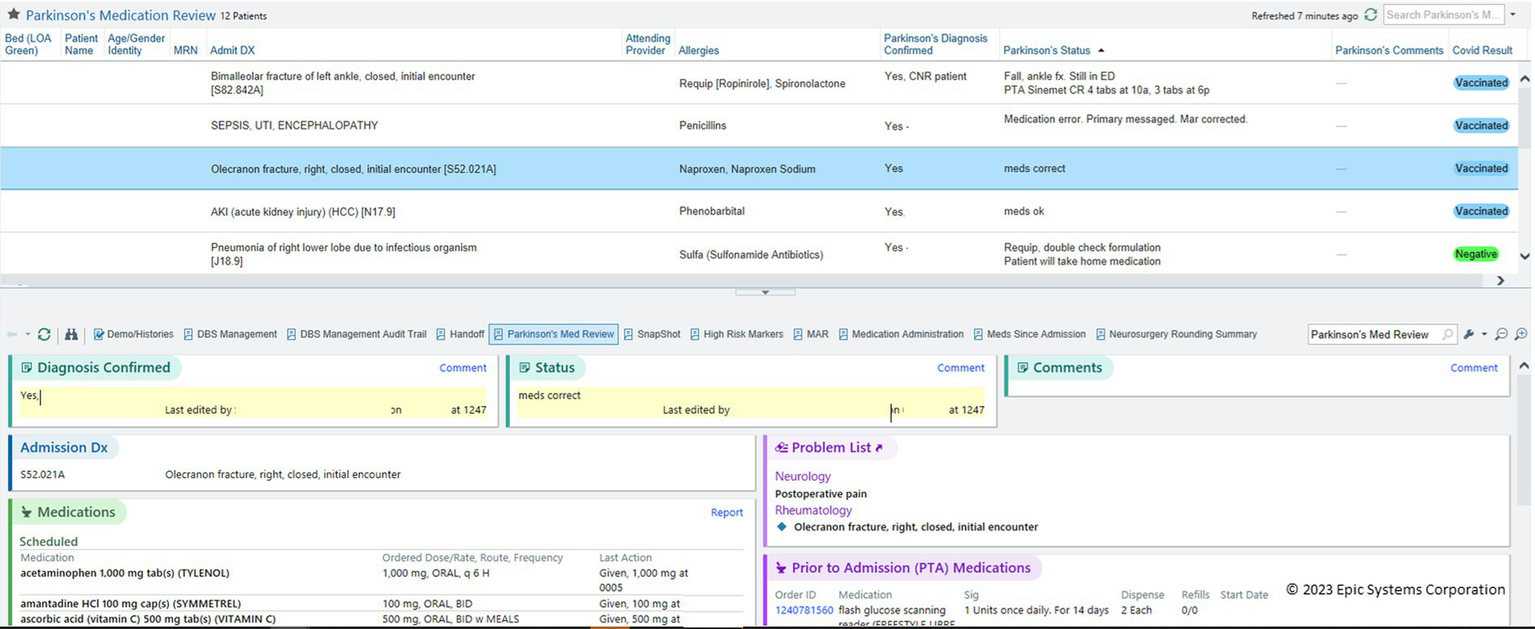The height and width of the screenshot is (629, 1535).
Task: Open the back-history dropdown arrow in toolbar
Action: [27, 334]
